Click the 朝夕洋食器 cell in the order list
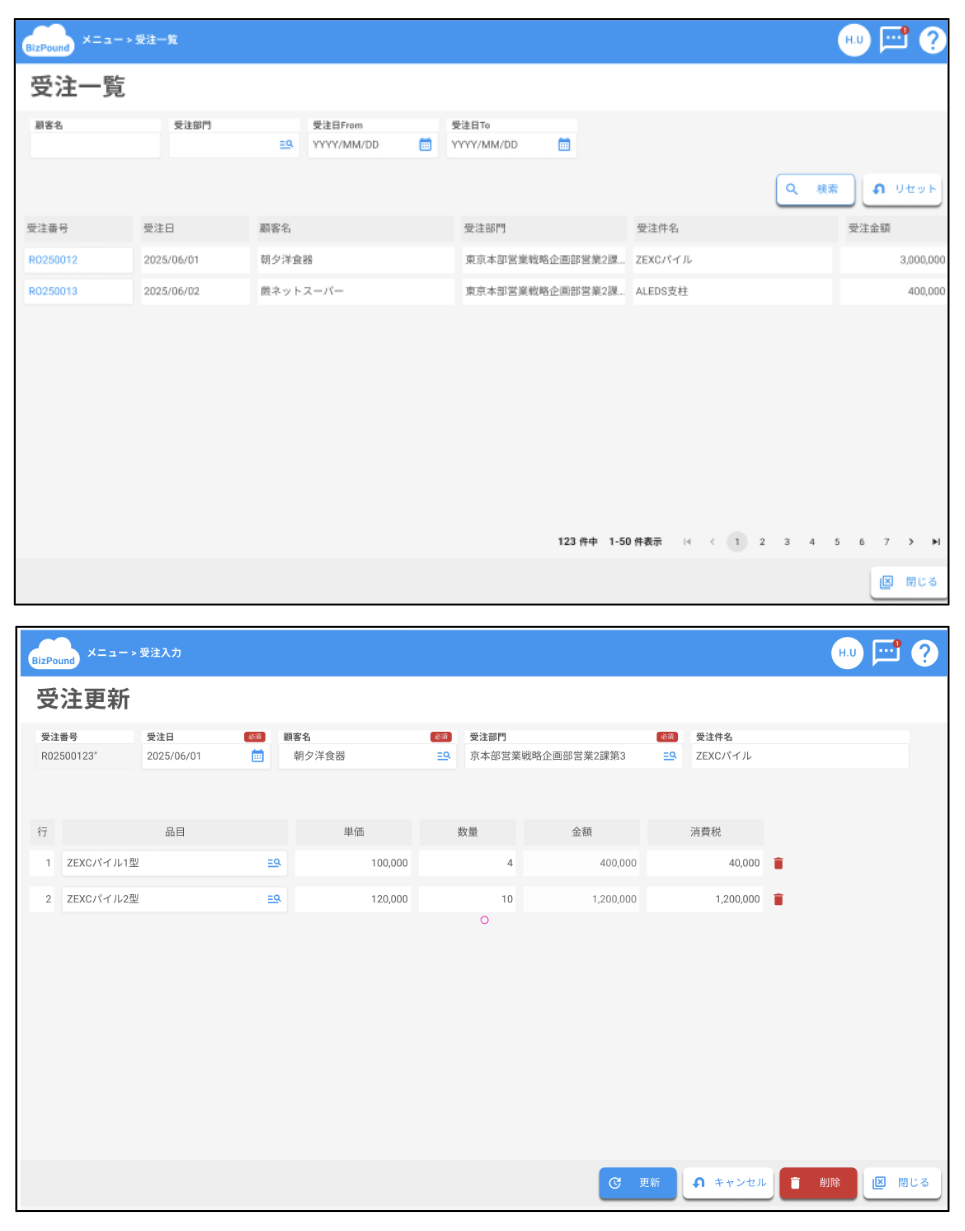Viewport: 965px width, 1231px height. point(353,260)
